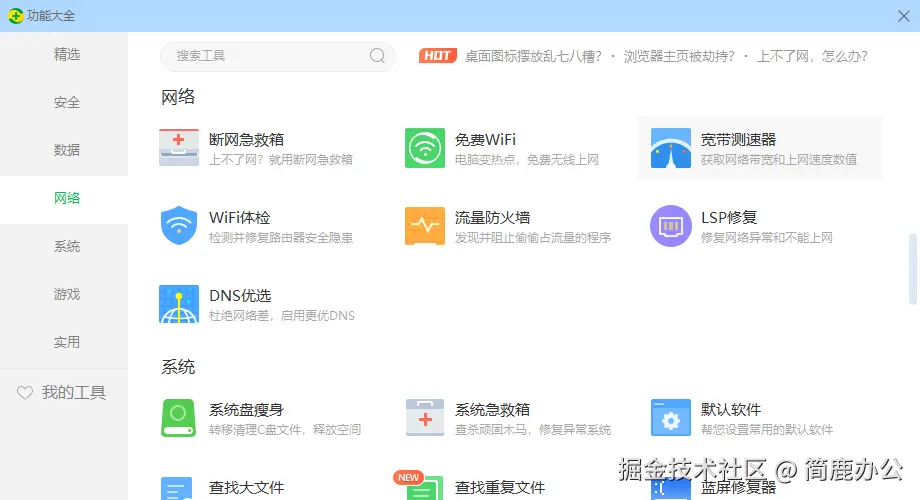Click the LSP修复 title text
The width and height of the screenshot is (920, 500).
[729, 218]
